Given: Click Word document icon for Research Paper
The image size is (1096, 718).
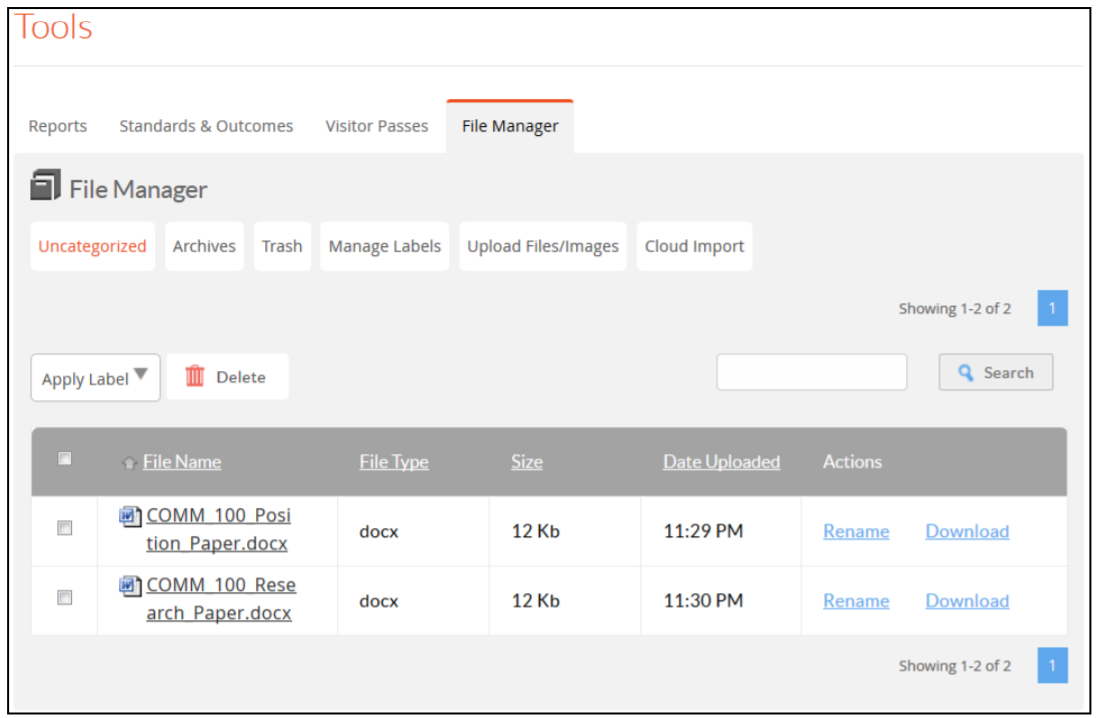Looking at the screenshot, I should coord(130,585).
